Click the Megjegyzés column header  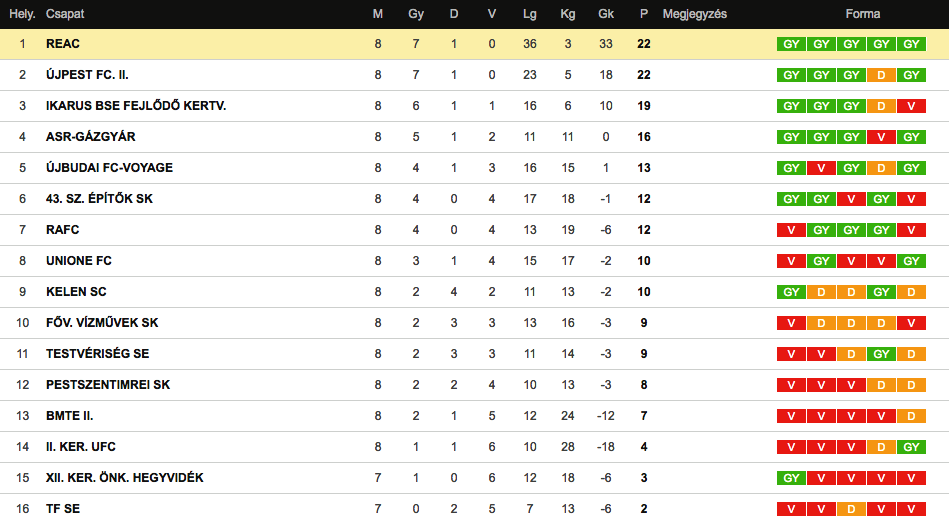(694, 14)
